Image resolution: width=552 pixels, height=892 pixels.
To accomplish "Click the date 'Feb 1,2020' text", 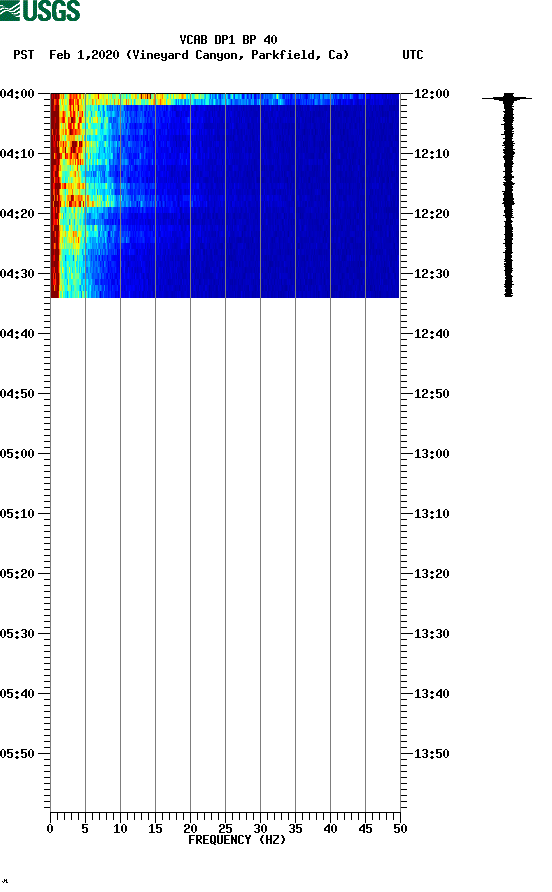I will pyautogui.click(x=84, y=55).
